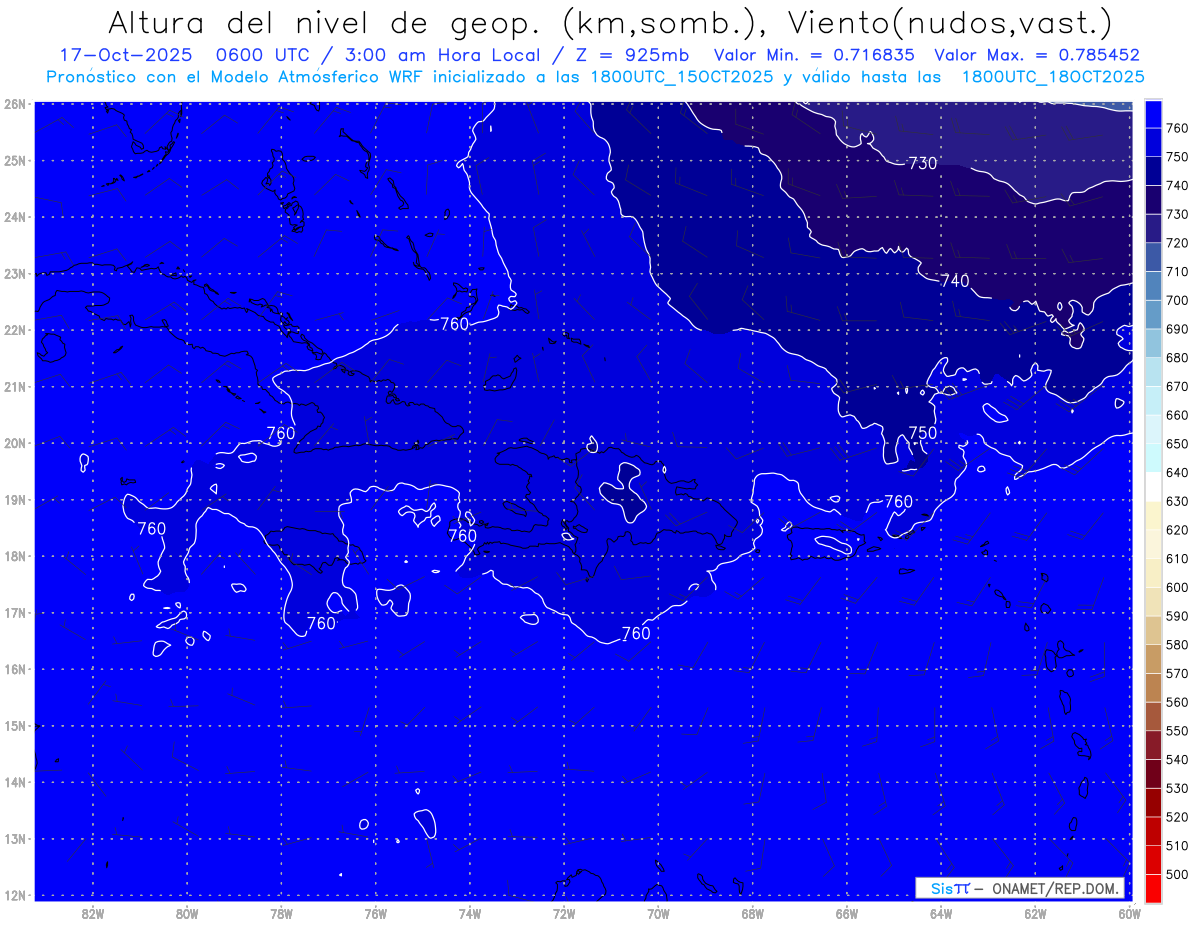Select the valid-until time '1800UTC_18OCT2025'
Viewport: 1200px width, 927px height.
1053,77
